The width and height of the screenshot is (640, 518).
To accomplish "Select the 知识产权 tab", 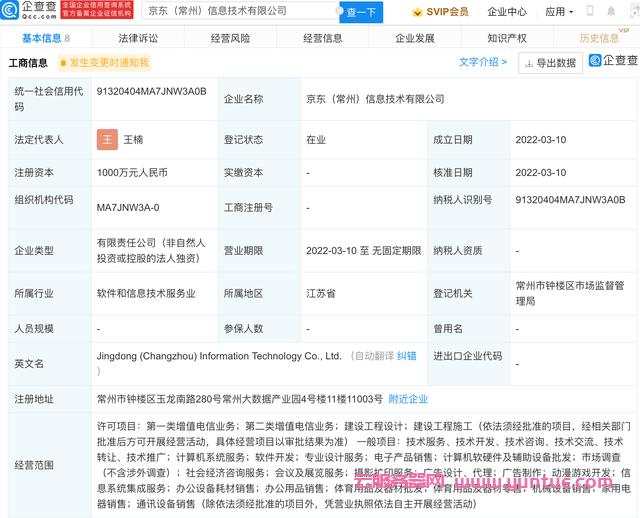I will 507,38.
